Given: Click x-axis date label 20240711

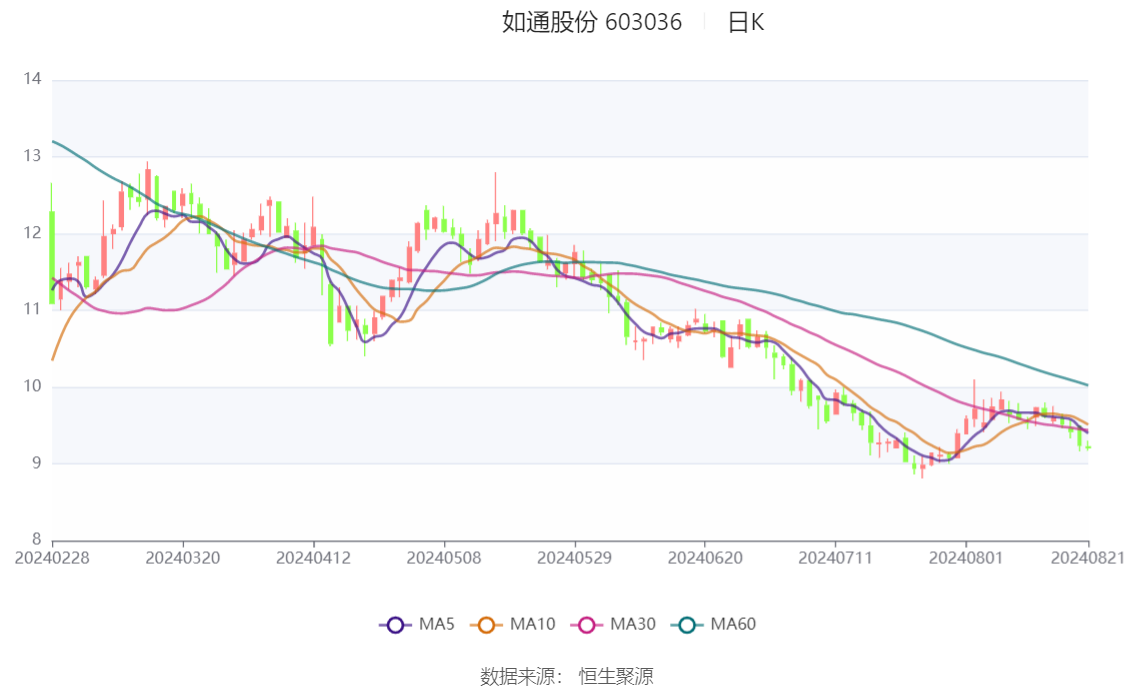Looking at the screenshot, I should 835,558.
